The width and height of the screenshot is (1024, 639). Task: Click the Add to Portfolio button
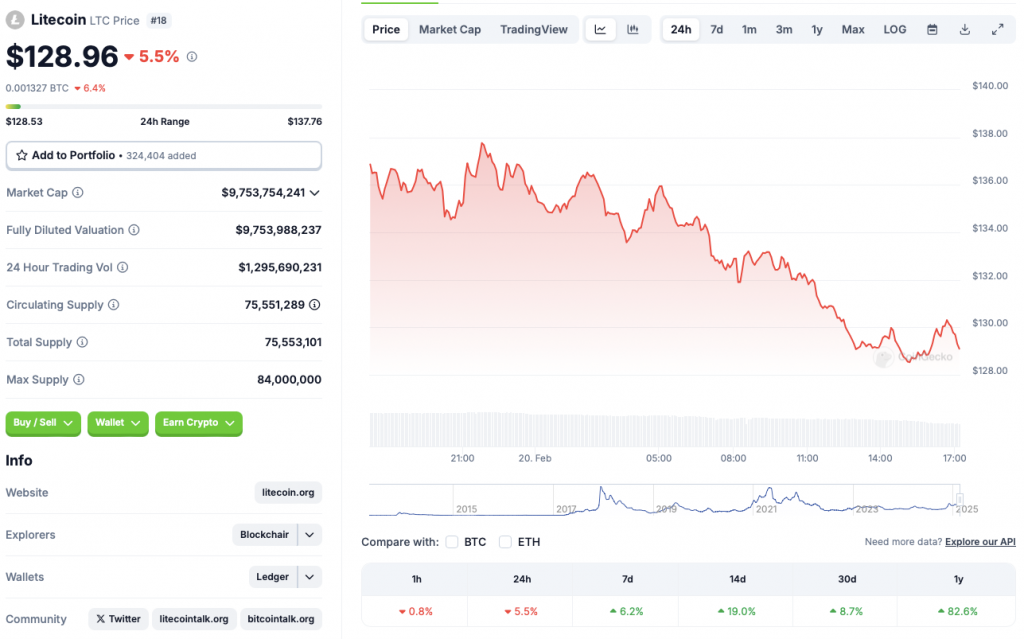[164, 156]
